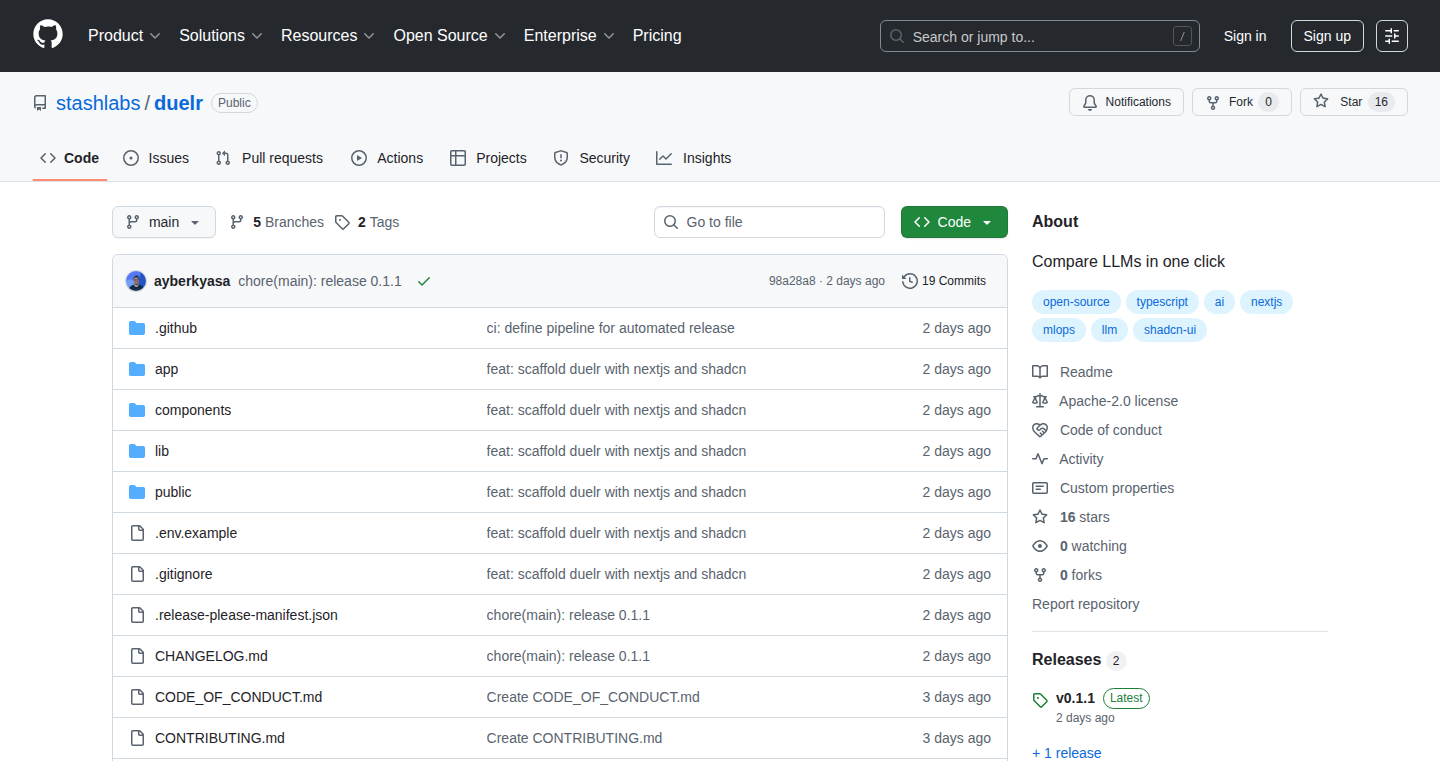
Task: Open the 2 Tags link
Action: point(367,222)
